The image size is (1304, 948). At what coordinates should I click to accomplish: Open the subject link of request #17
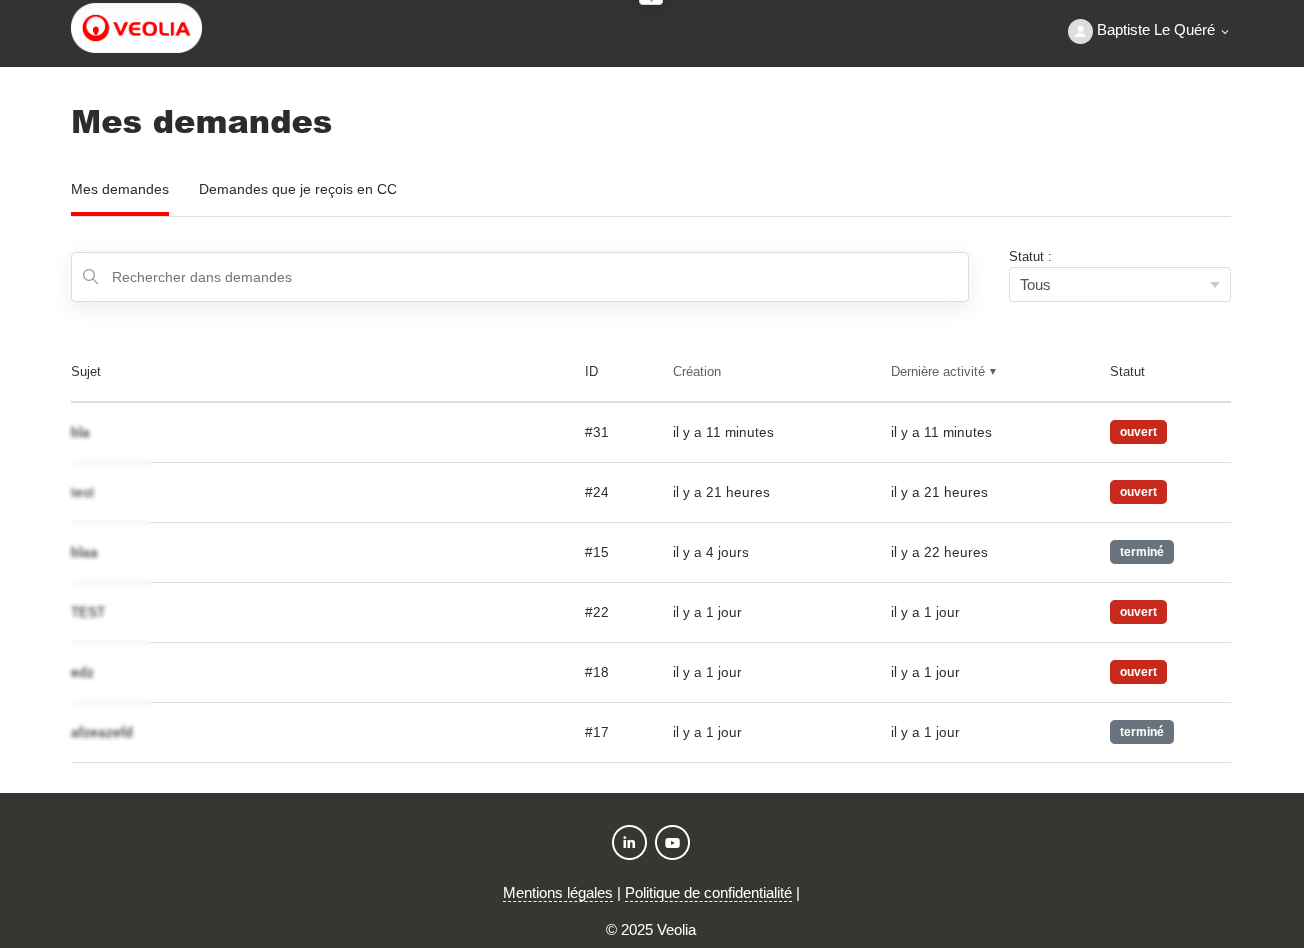(102, 733)
